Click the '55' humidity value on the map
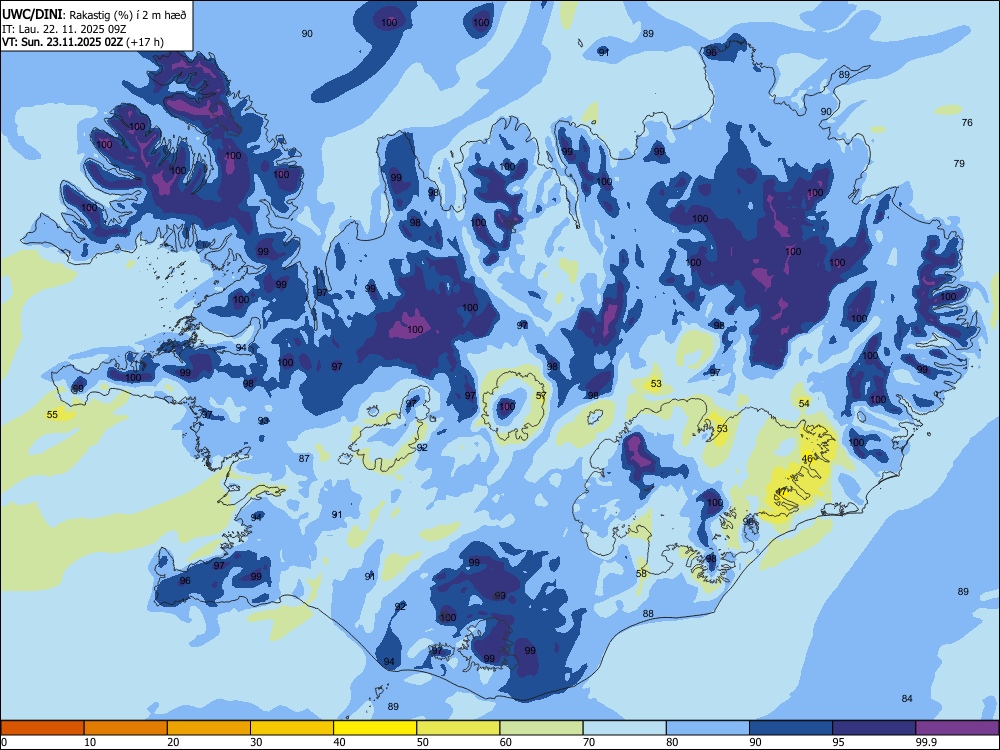1000x750 pixels. [52, 415]
